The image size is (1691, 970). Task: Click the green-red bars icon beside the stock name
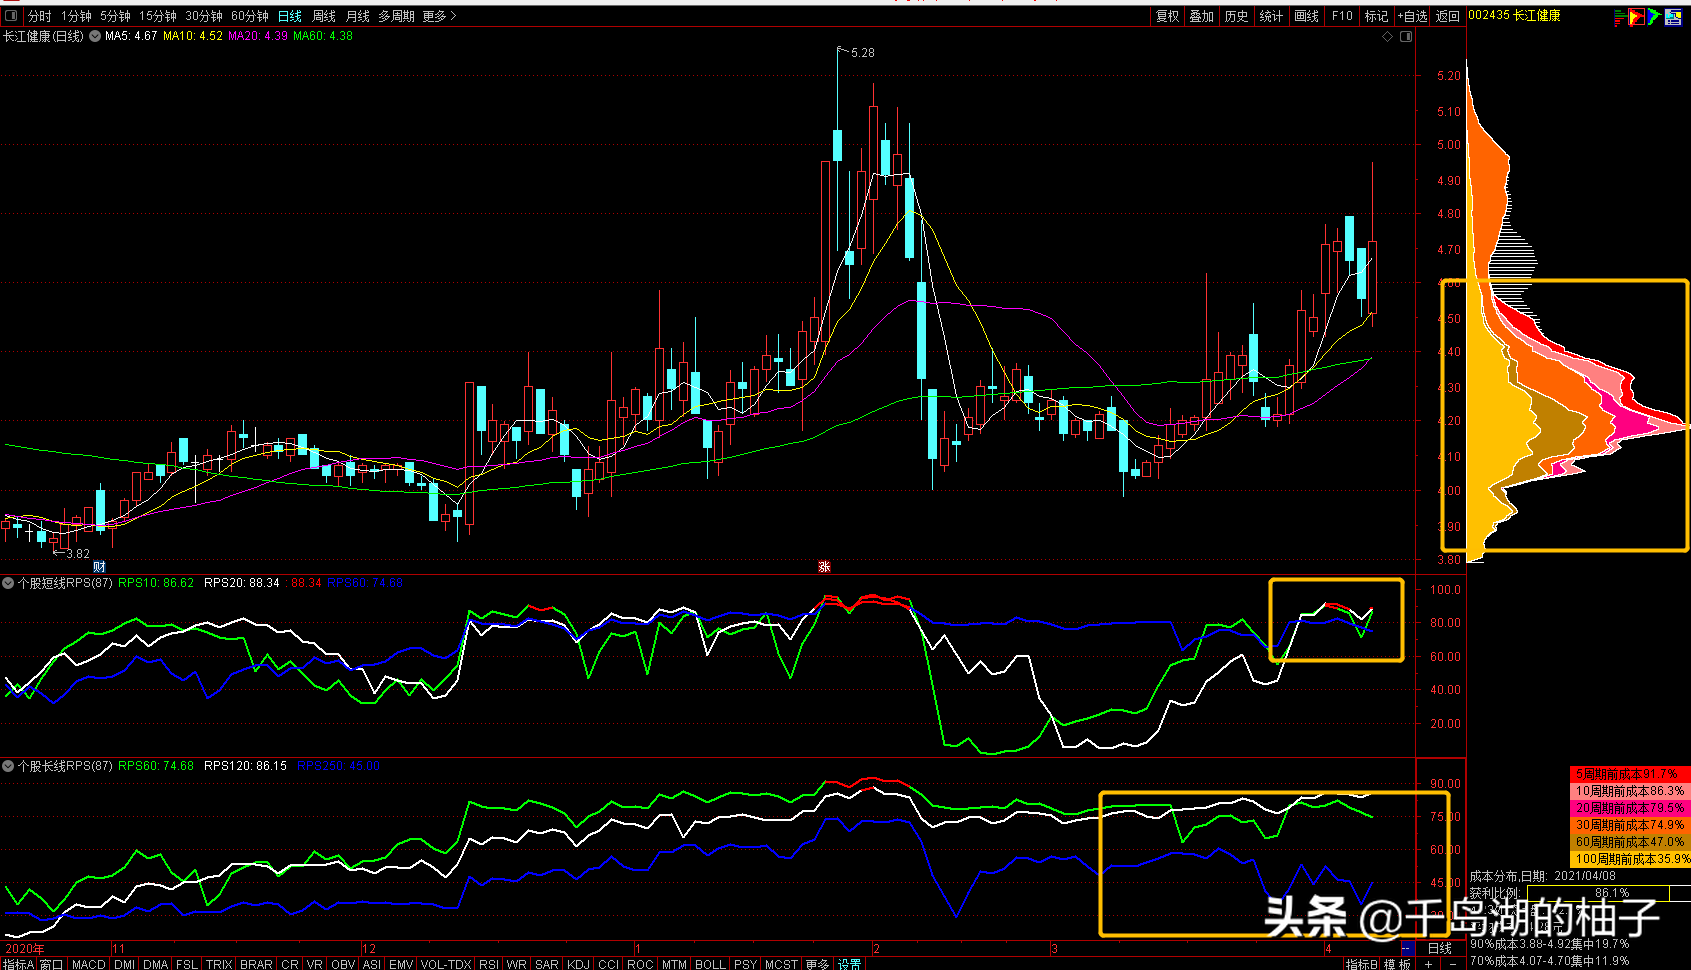pyautogui.click(x=1620, y=16)
